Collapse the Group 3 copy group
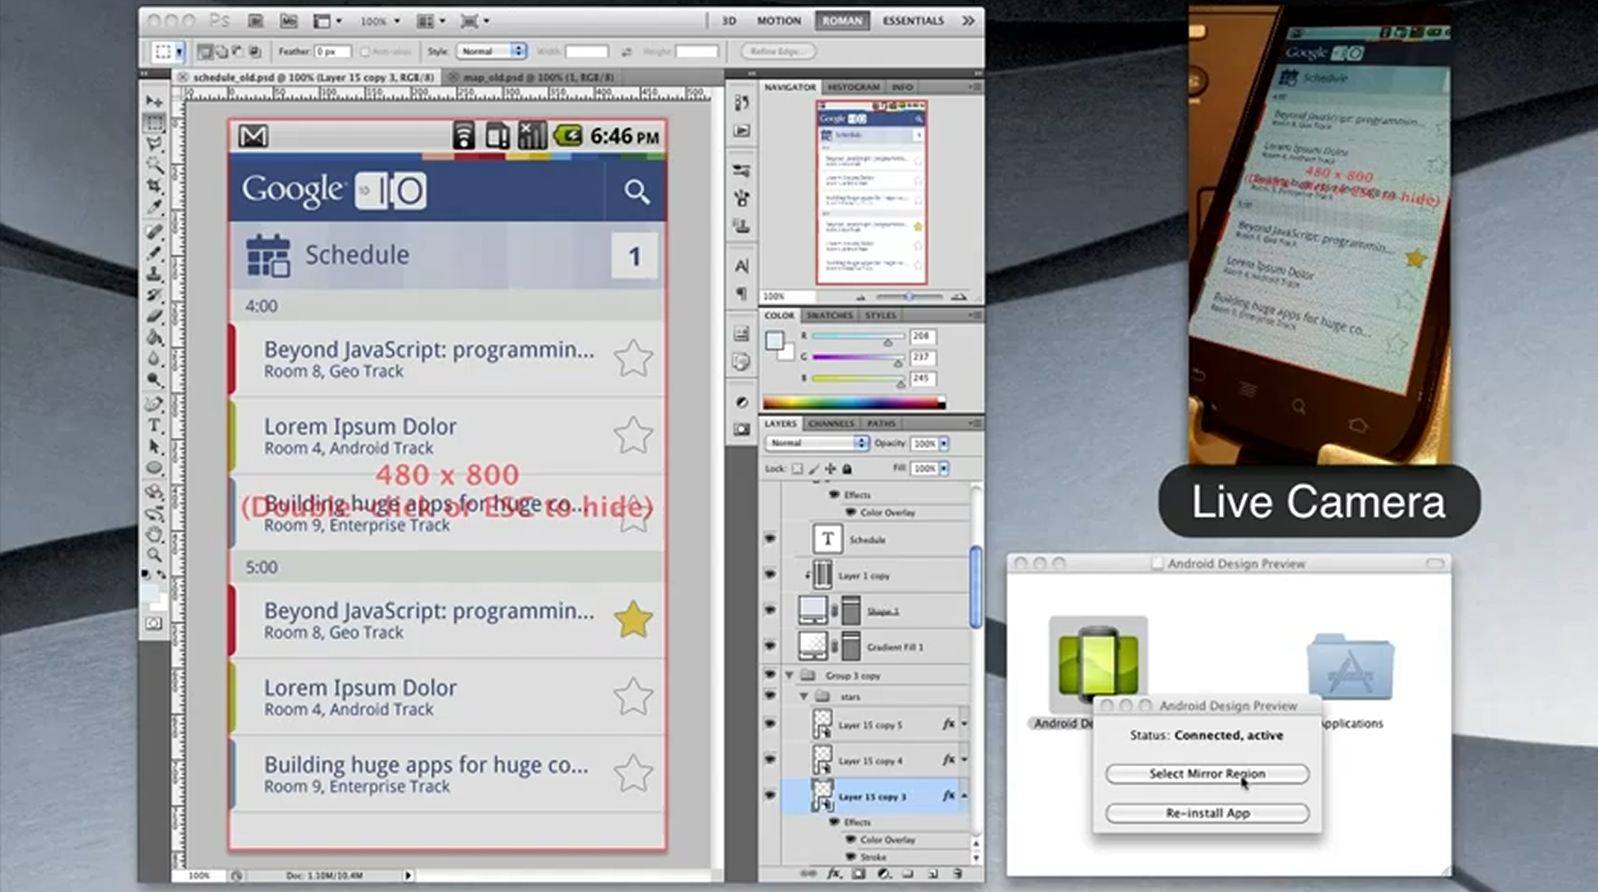This screenshot has height=892, width=1598. 790,675
